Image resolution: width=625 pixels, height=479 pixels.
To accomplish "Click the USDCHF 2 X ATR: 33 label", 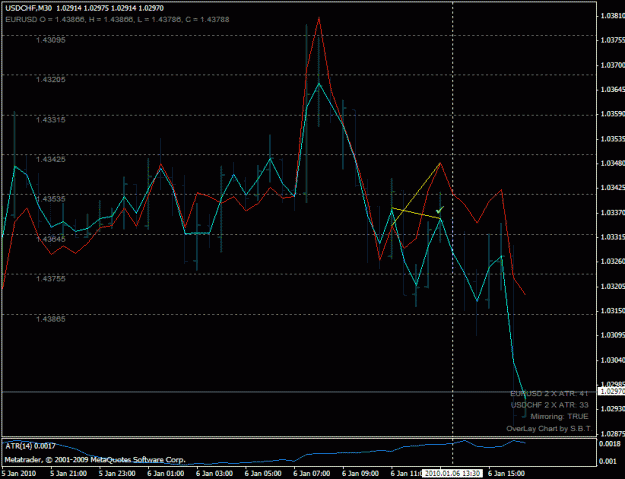I will [550, 405].
